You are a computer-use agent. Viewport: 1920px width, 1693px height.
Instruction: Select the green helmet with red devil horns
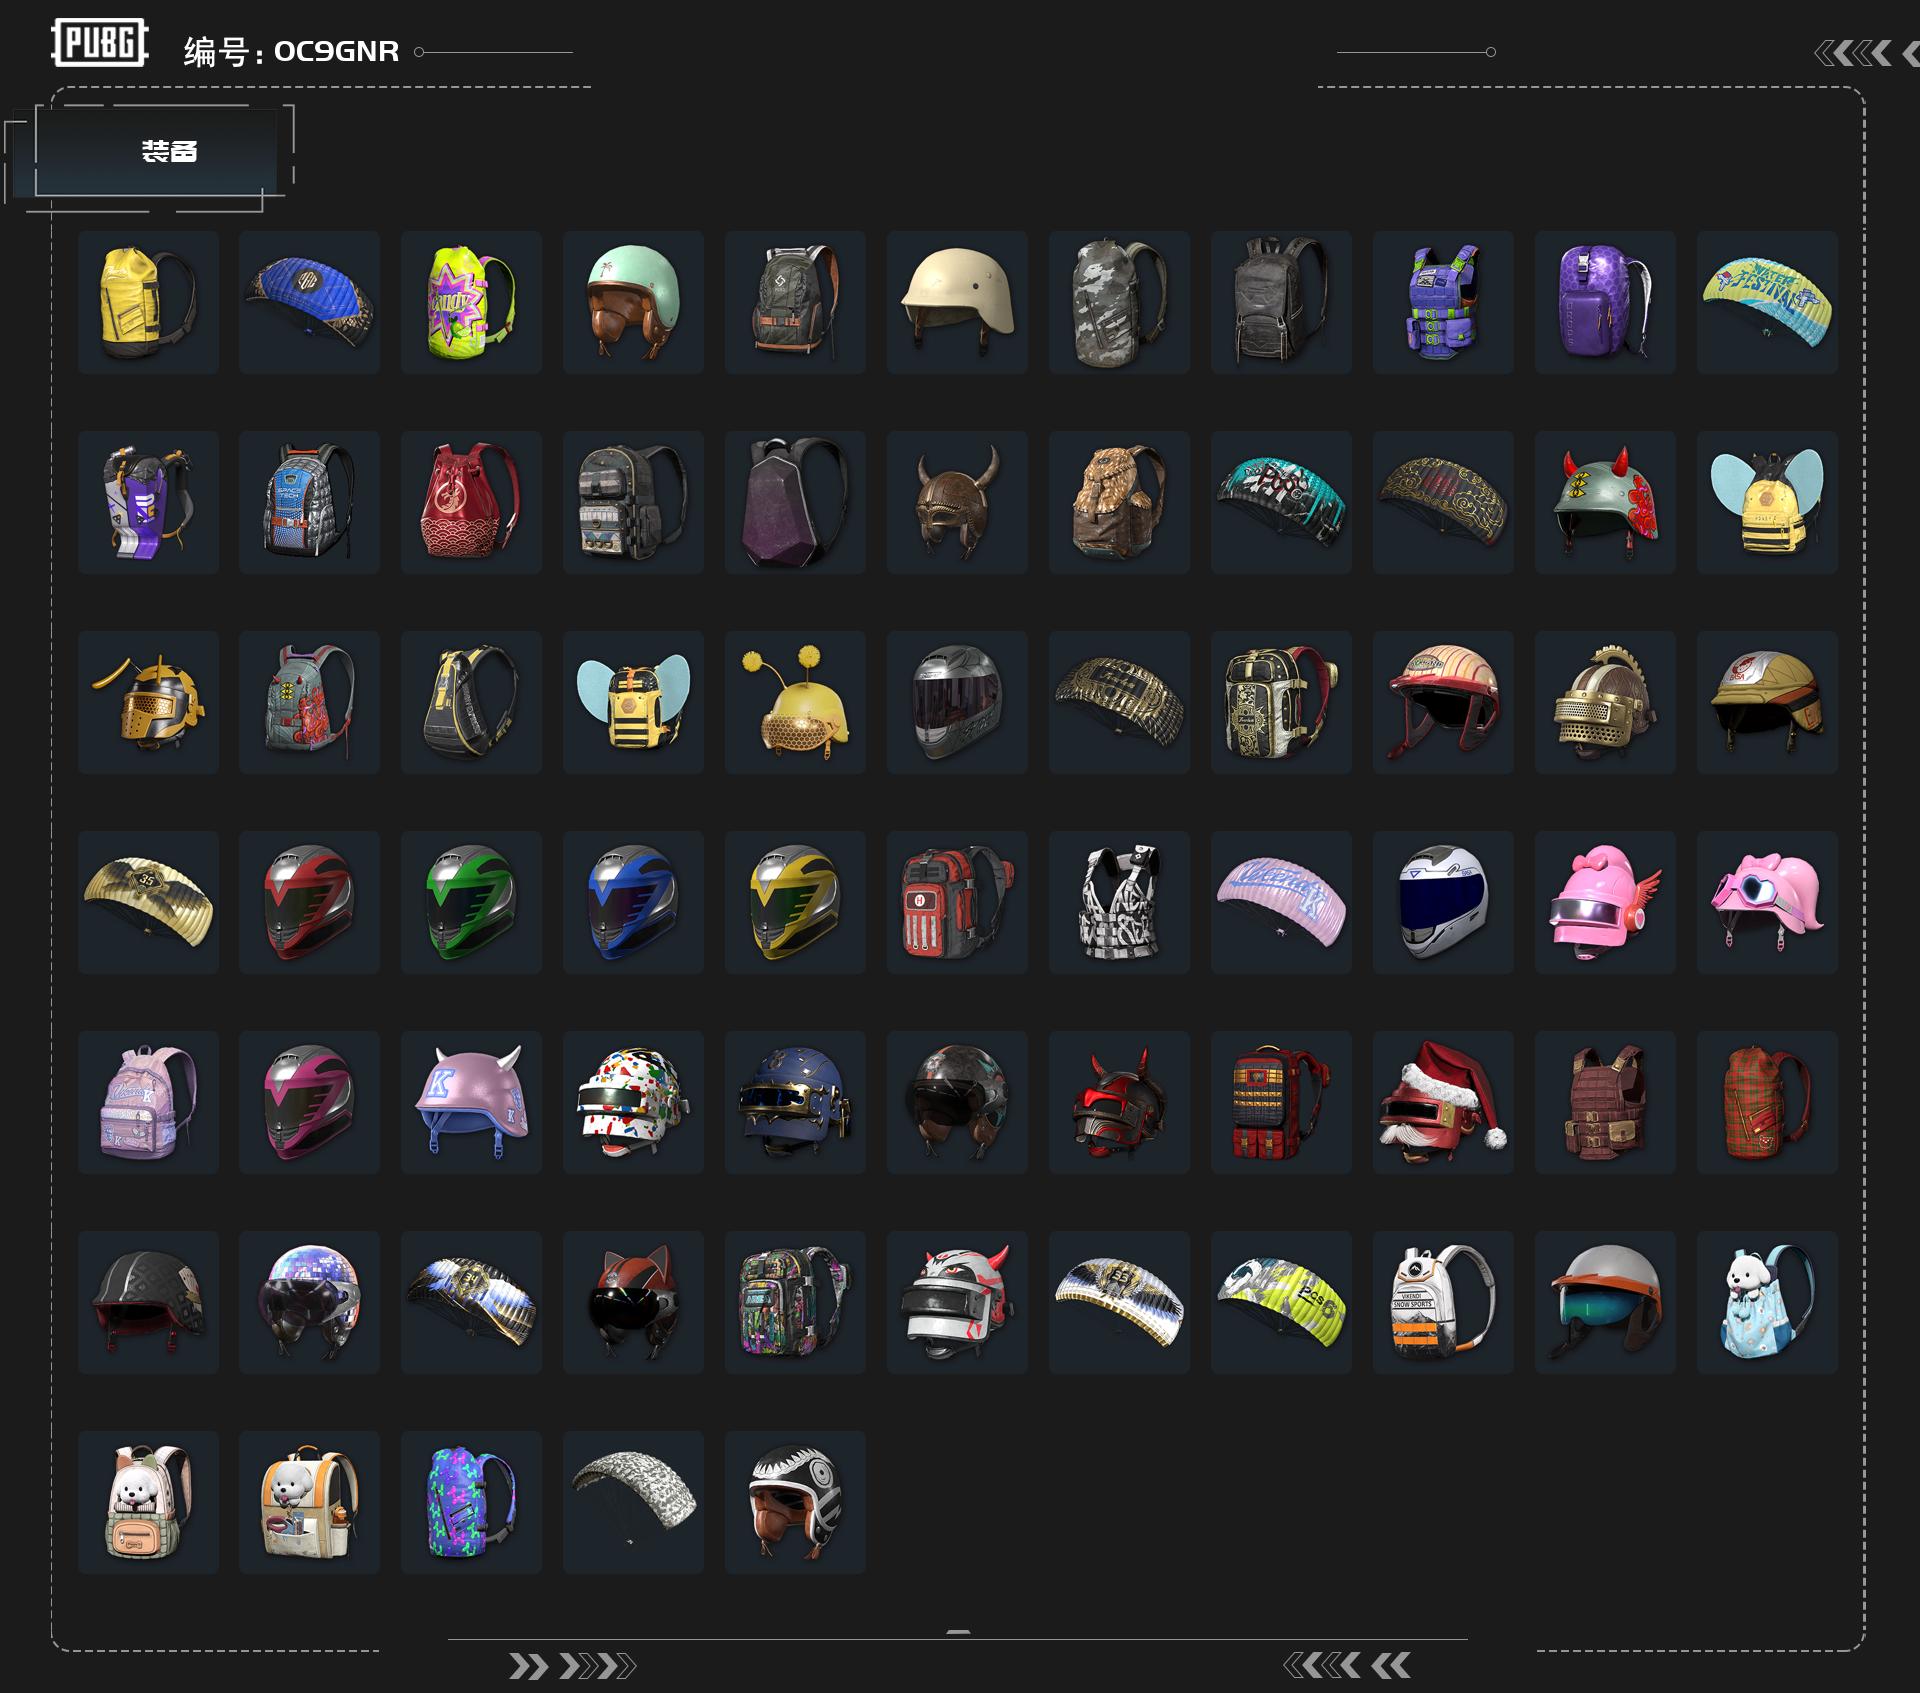(1605, 502)
